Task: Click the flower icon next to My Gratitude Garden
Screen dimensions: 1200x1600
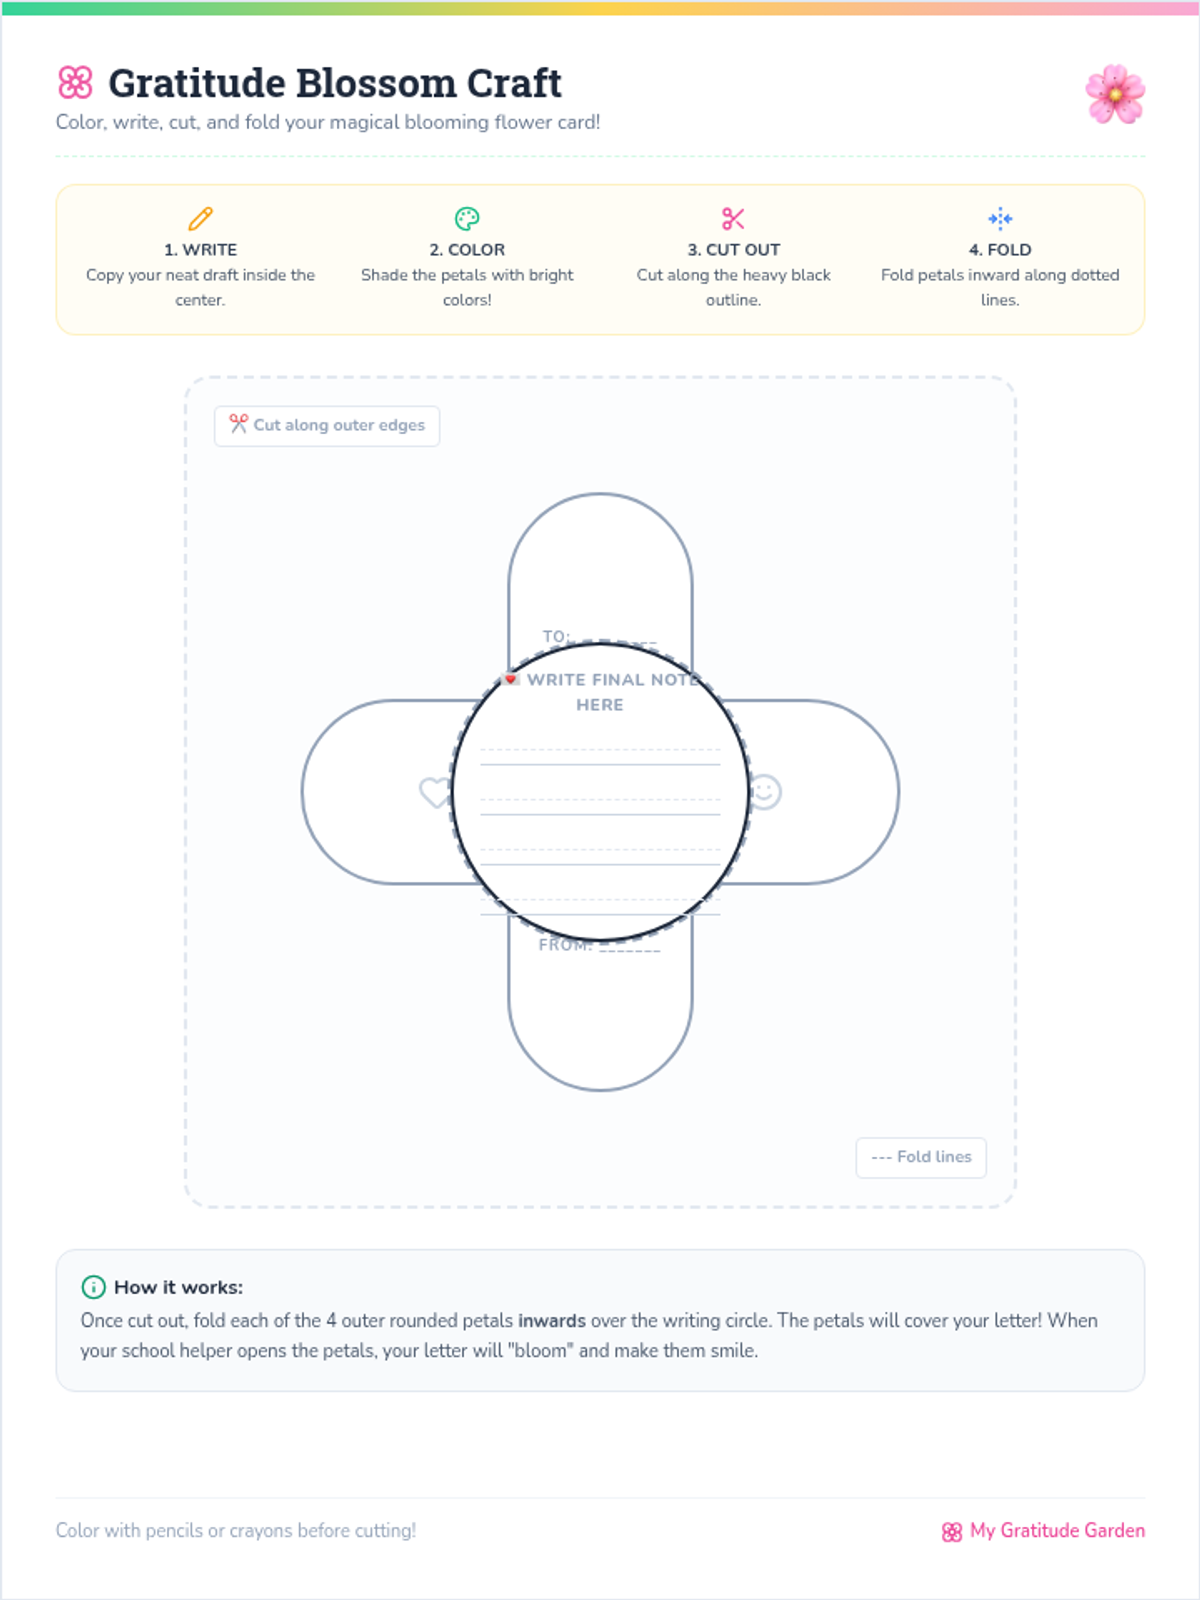Action: (952, 1532)
